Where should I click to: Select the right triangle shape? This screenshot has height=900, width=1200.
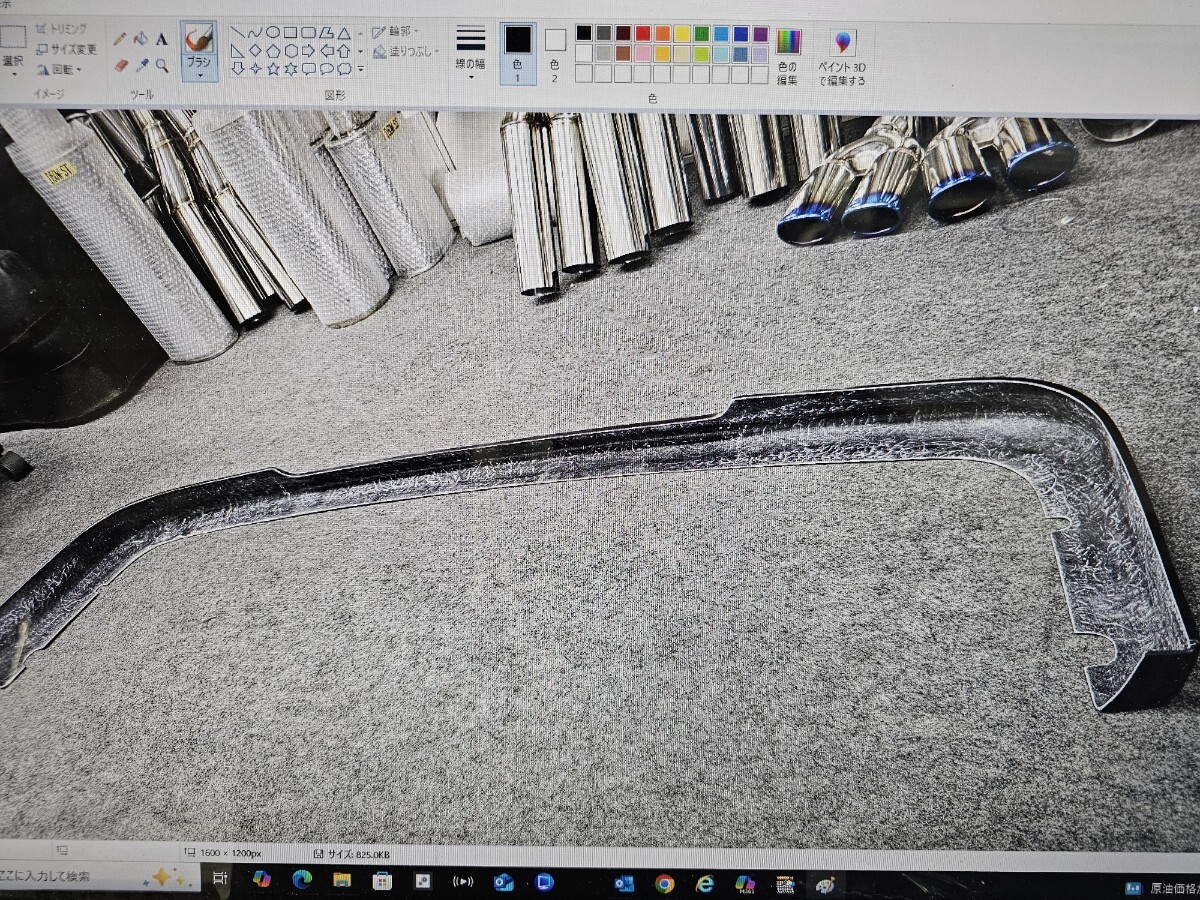[238, 50]
